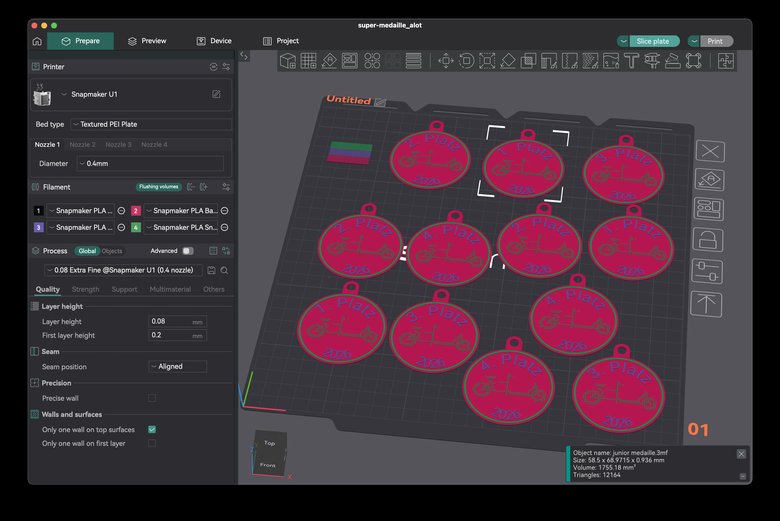780x521 pixels.
Task: Click the Slice plate button
Action: [655, 41]
